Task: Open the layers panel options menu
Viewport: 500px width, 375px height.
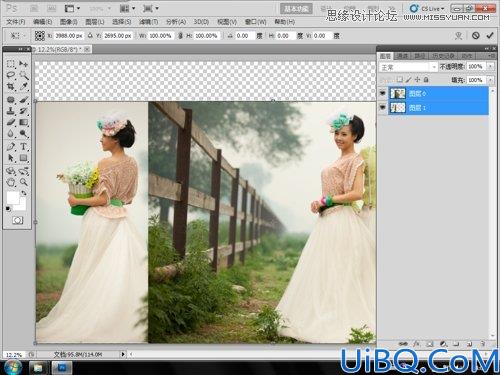Action: [x=491, y=56]
